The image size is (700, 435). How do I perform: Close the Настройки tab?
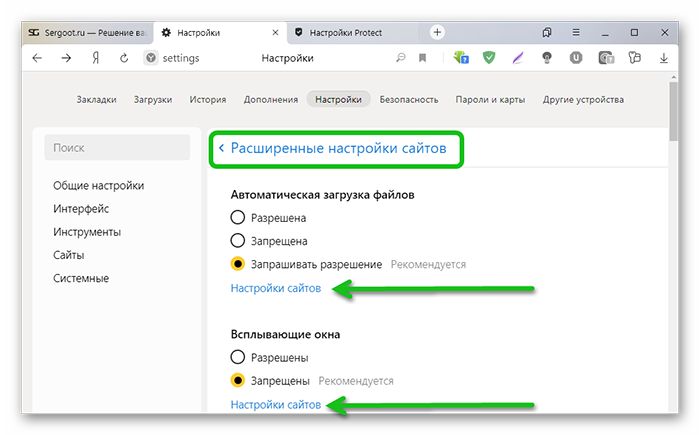point(275,33)
